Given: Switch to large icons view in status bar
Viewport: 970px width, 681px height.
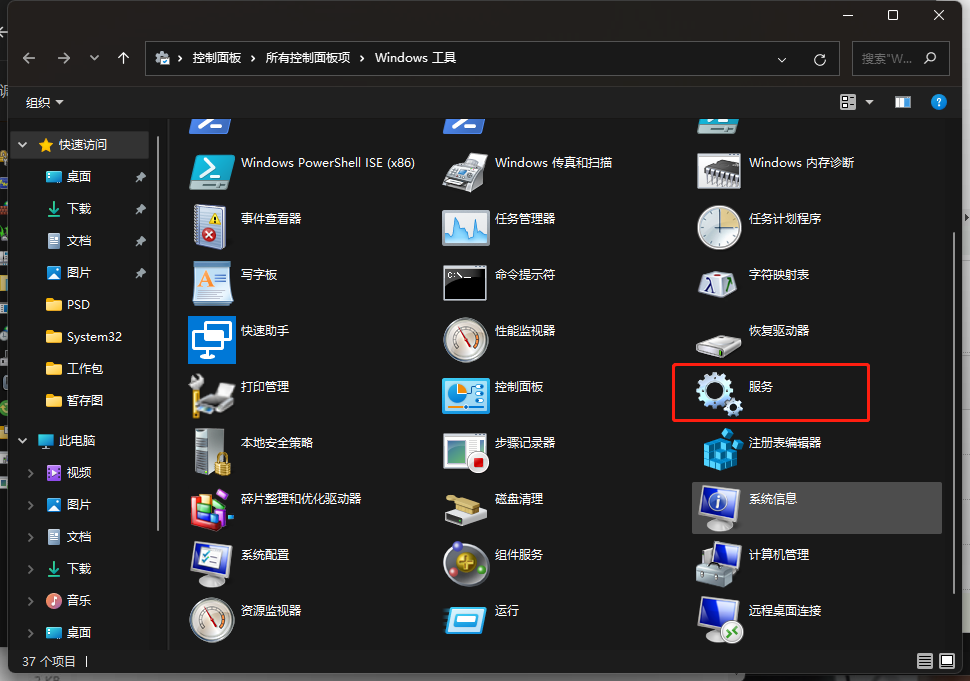Looking at the screenshot, I should tap(947, 661).
